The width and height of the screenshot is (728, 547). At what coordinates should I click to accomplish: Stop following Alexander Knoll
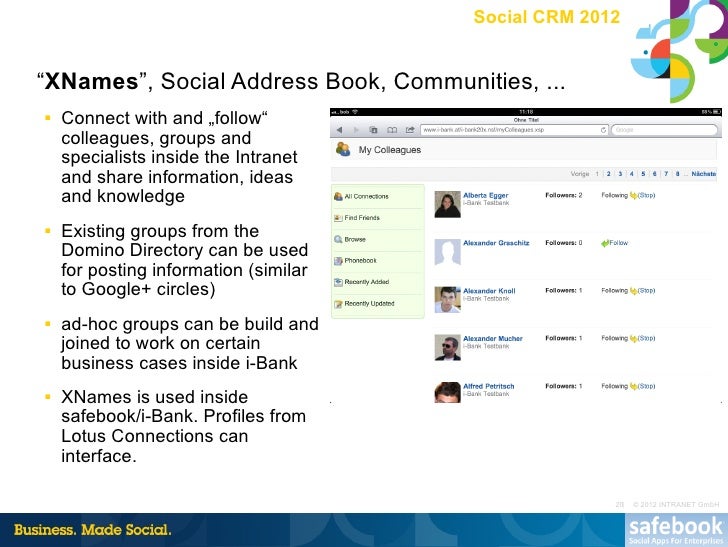click(646, 291)
